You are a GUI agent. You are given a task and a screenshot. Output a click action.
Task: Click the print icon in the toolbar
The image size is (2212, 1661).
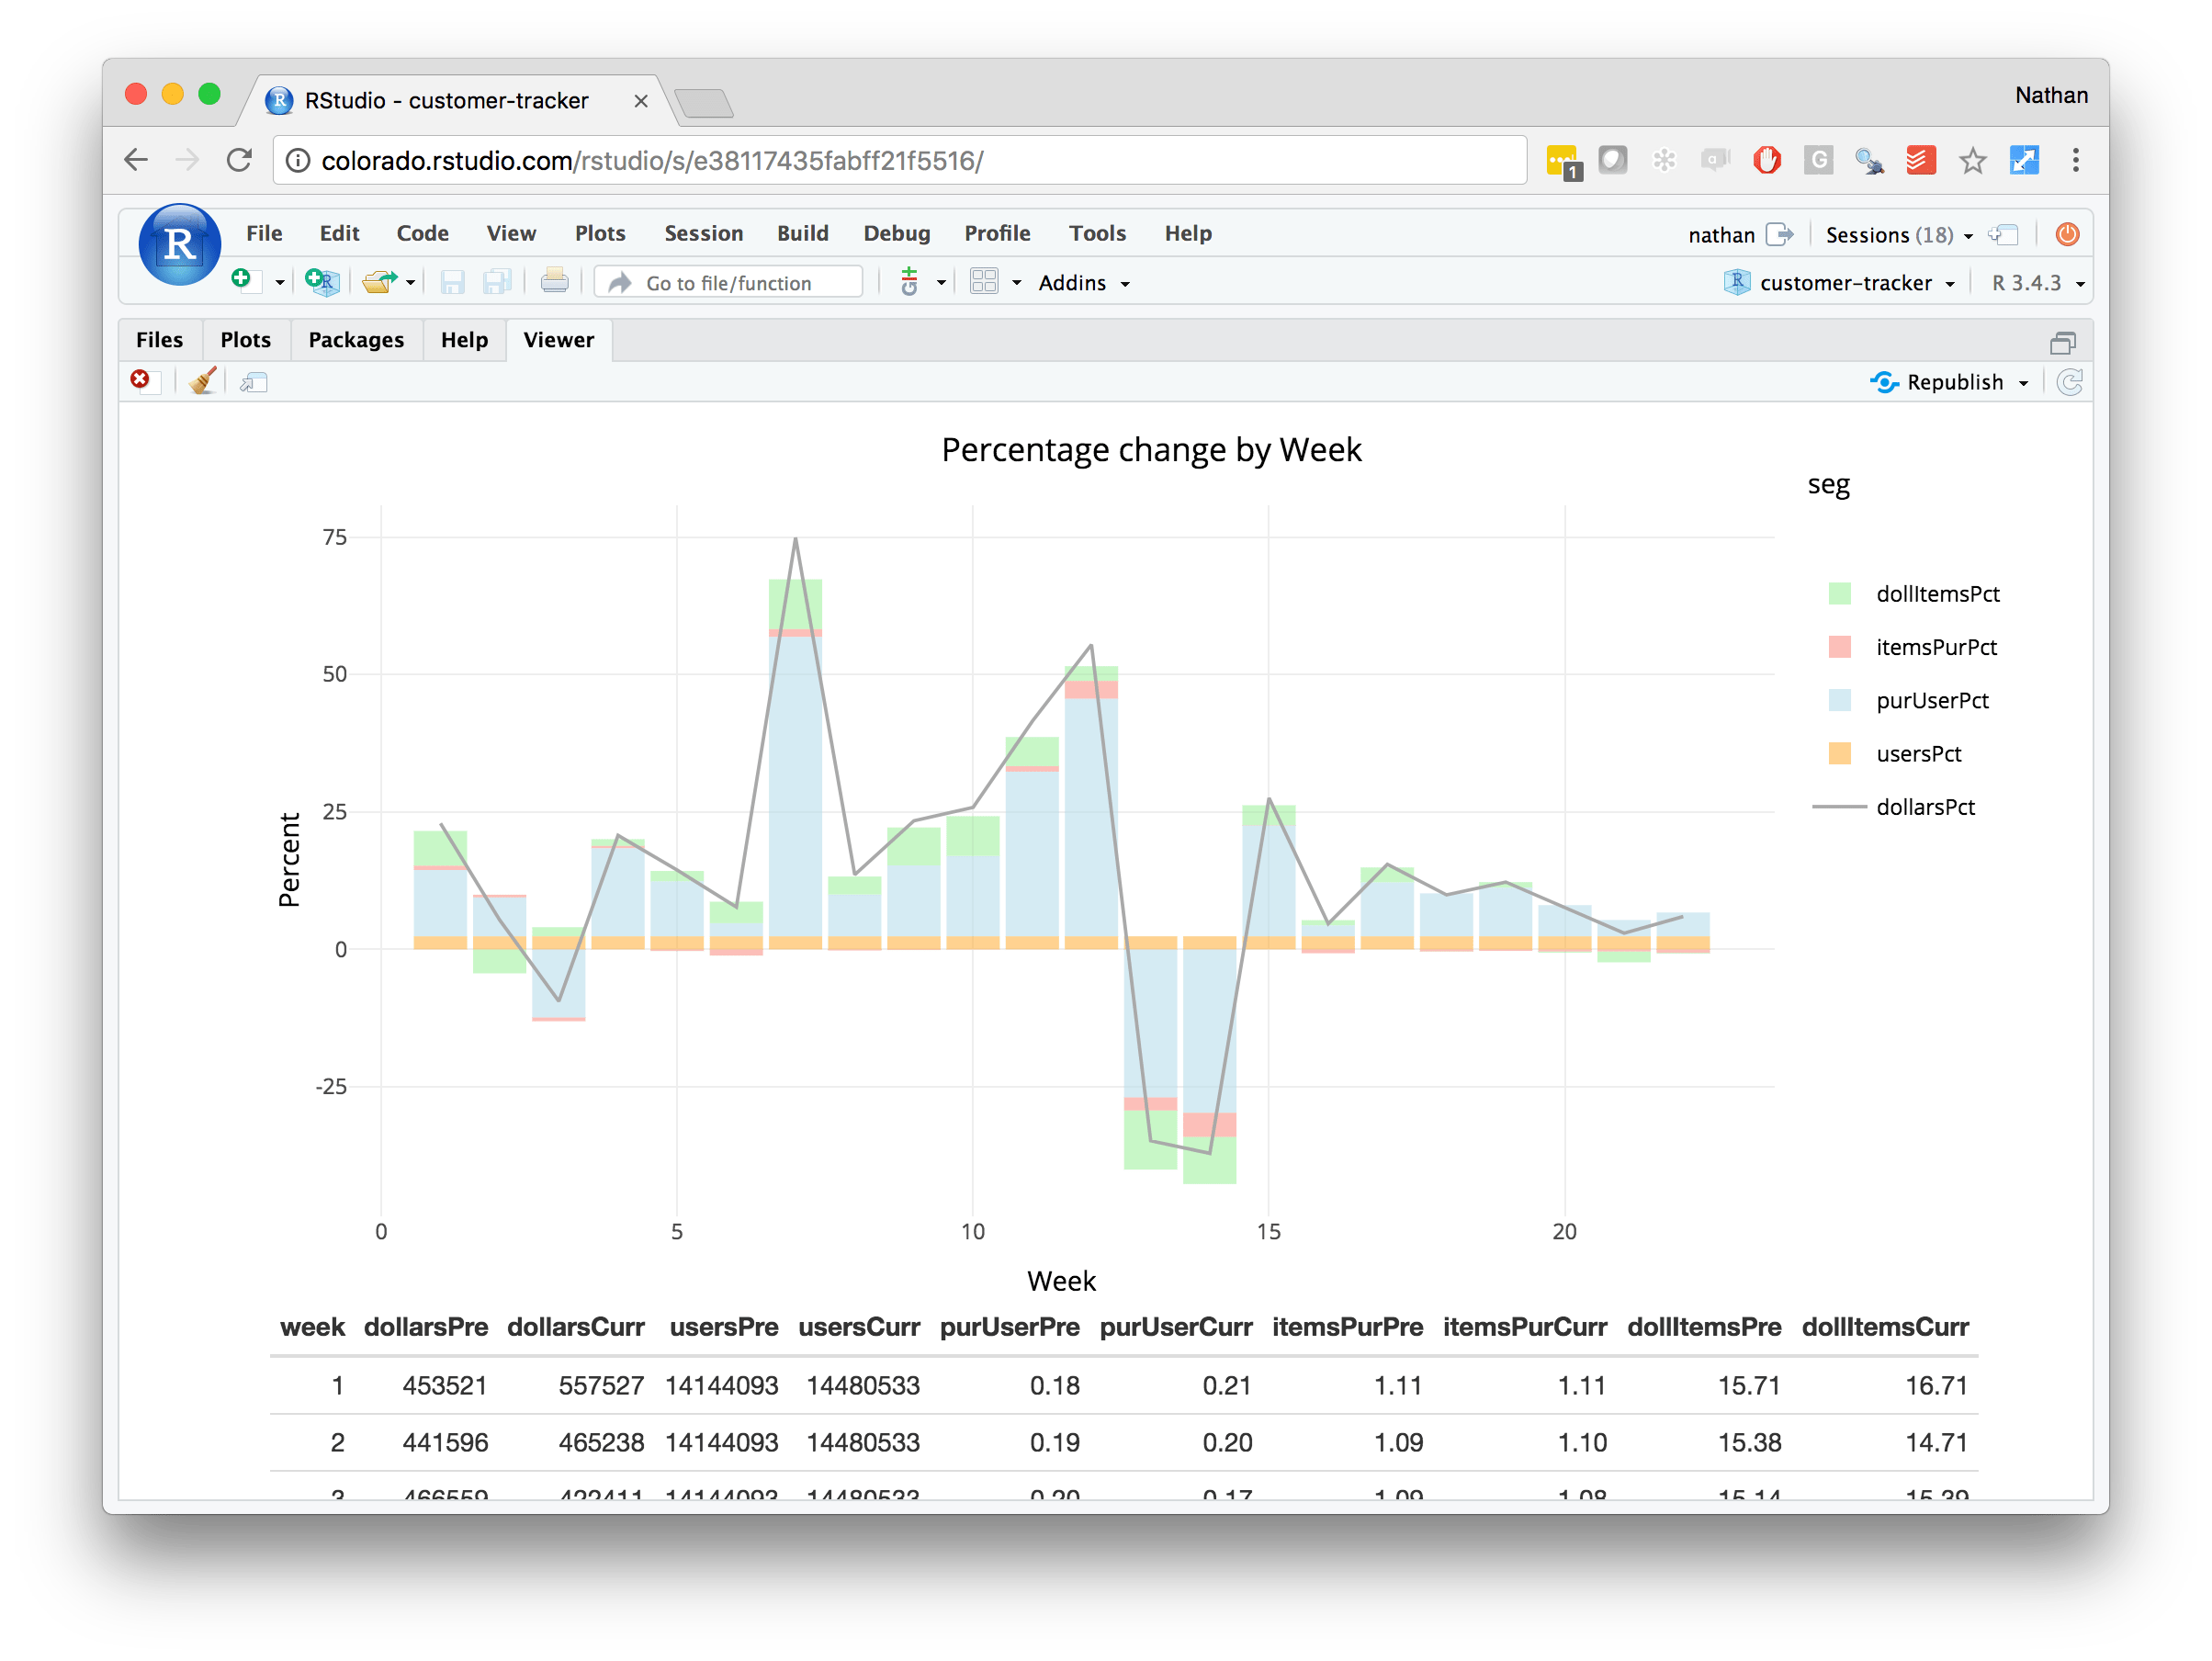click(x=556, y=281)
